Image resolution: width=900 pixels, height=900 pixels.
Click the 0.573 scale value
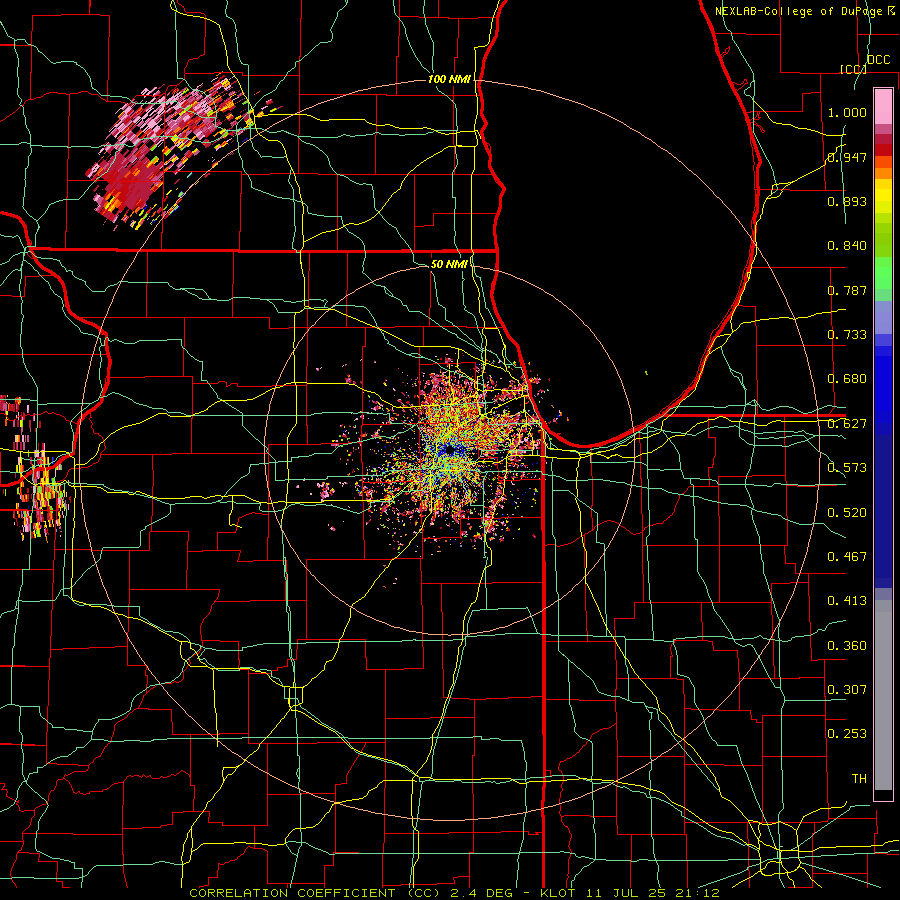pos(847,468)
